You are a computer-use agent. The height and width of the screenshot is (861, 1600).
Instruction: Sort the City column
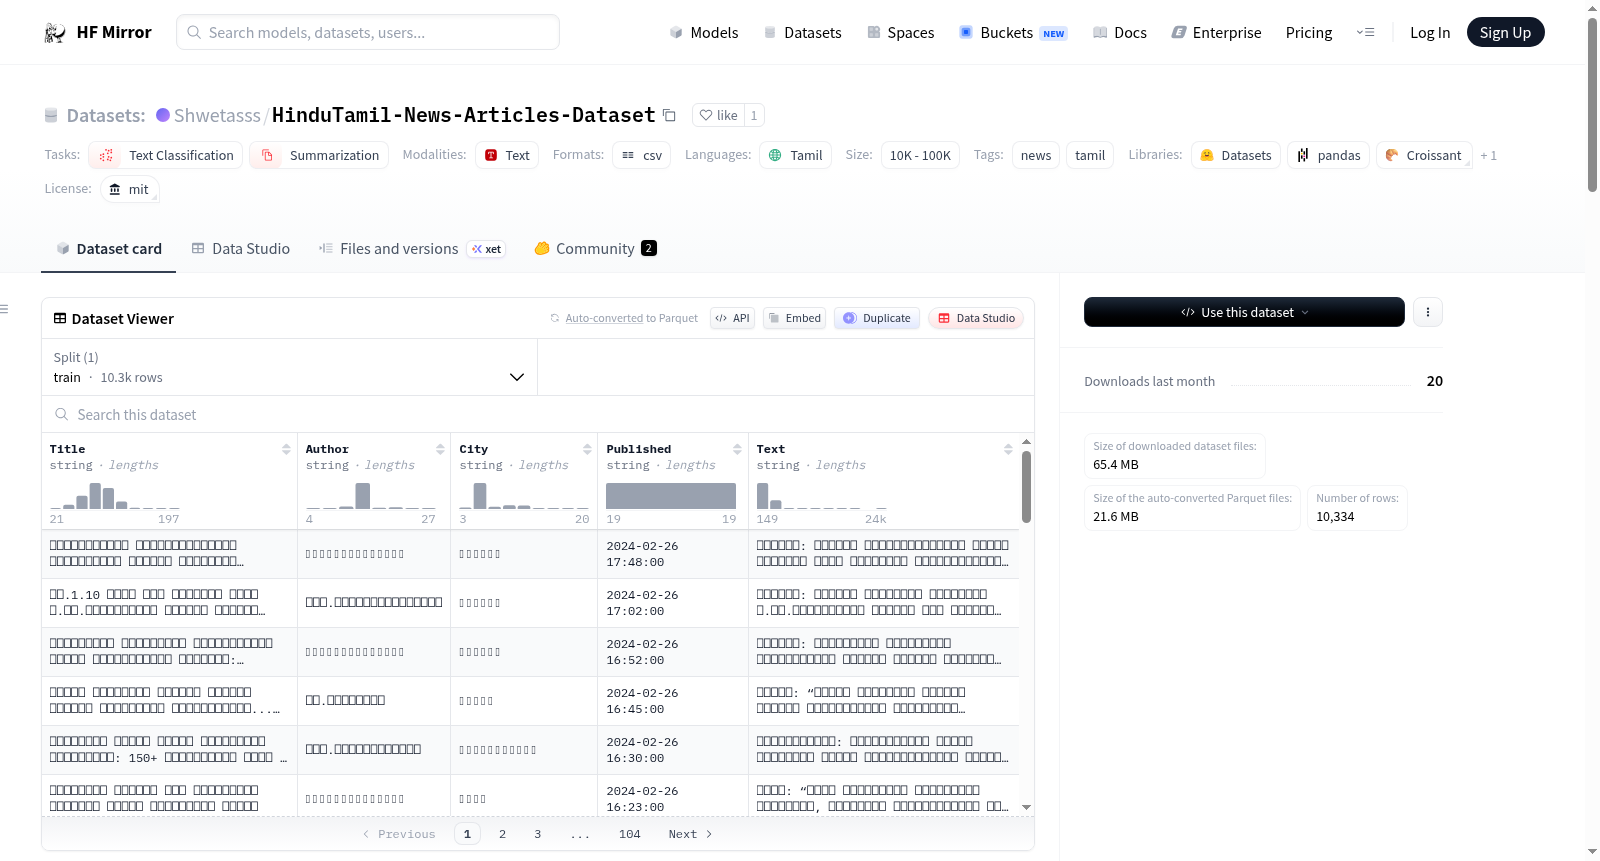(587, 449)
